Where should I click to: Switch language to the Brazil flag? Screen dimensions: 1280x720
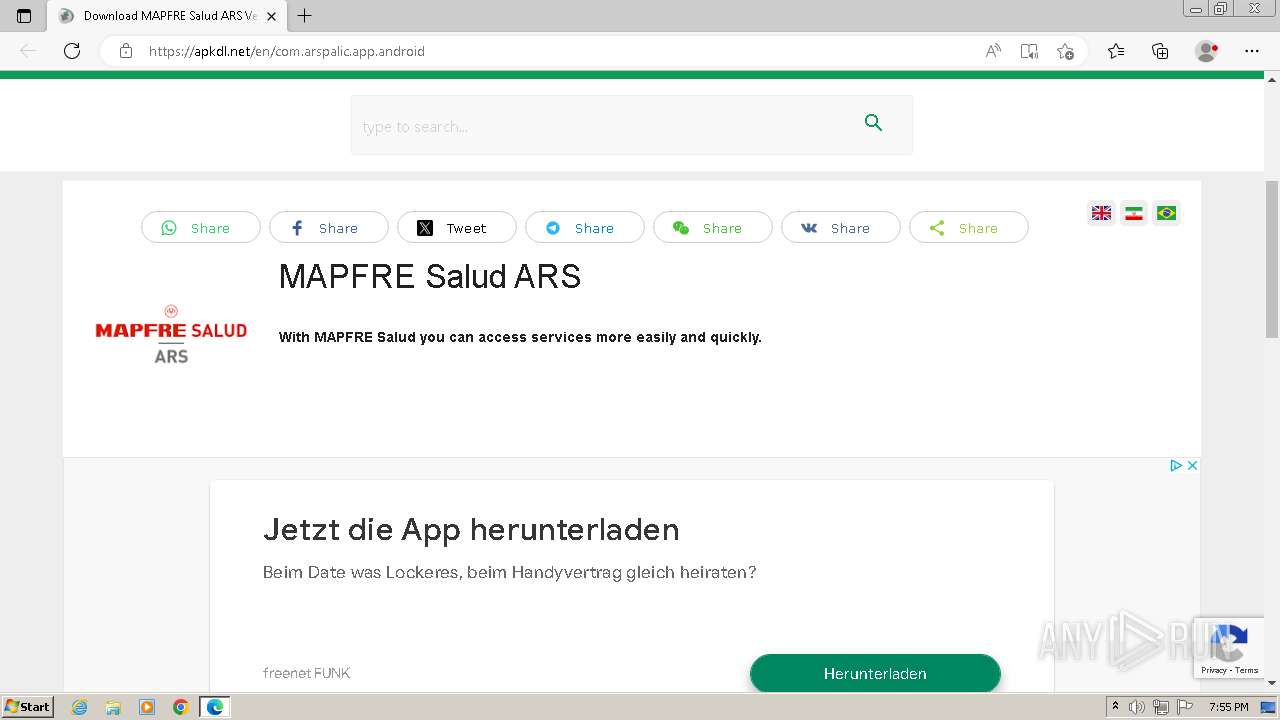tap(1166, 213)
